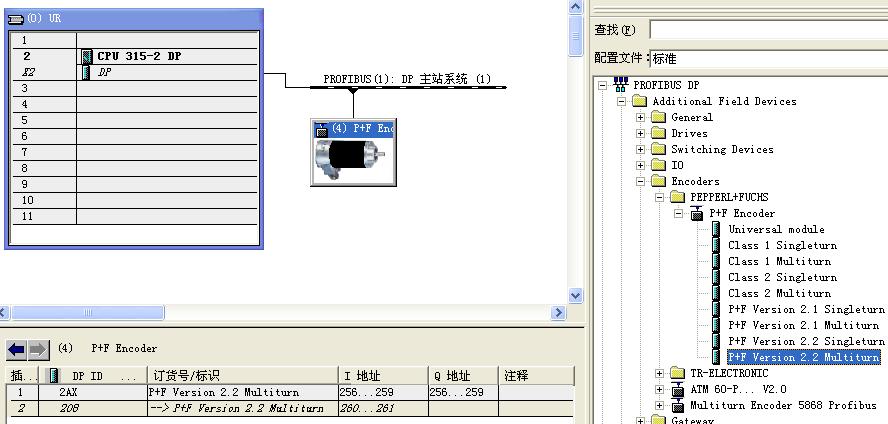
Task: Click the DP ID column header icon
Action: pos(54,375)
